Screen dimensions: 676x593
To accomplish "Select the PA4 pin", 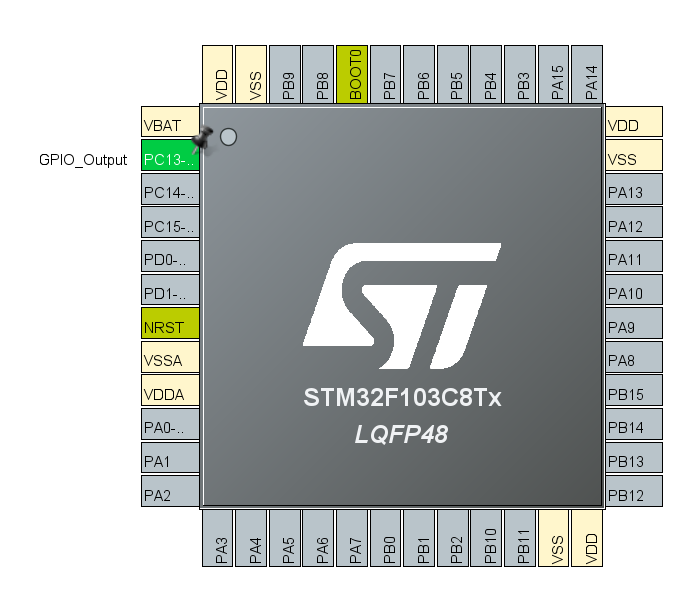I will [251, 538].
